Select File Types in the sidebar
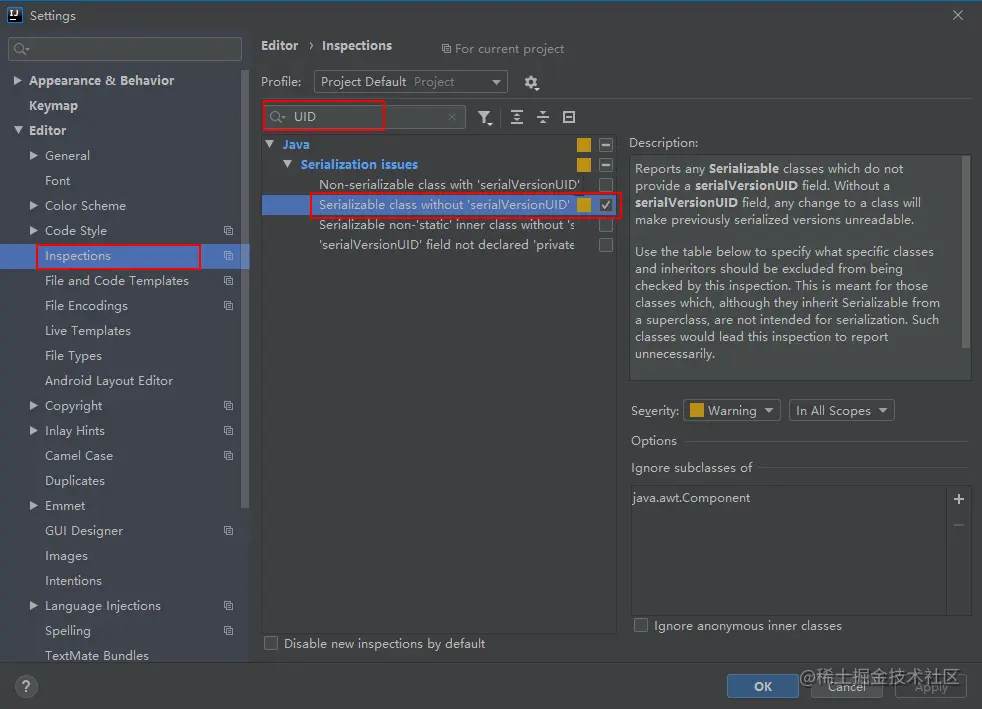This screenshot has width=982, height=709. (73, 356)
